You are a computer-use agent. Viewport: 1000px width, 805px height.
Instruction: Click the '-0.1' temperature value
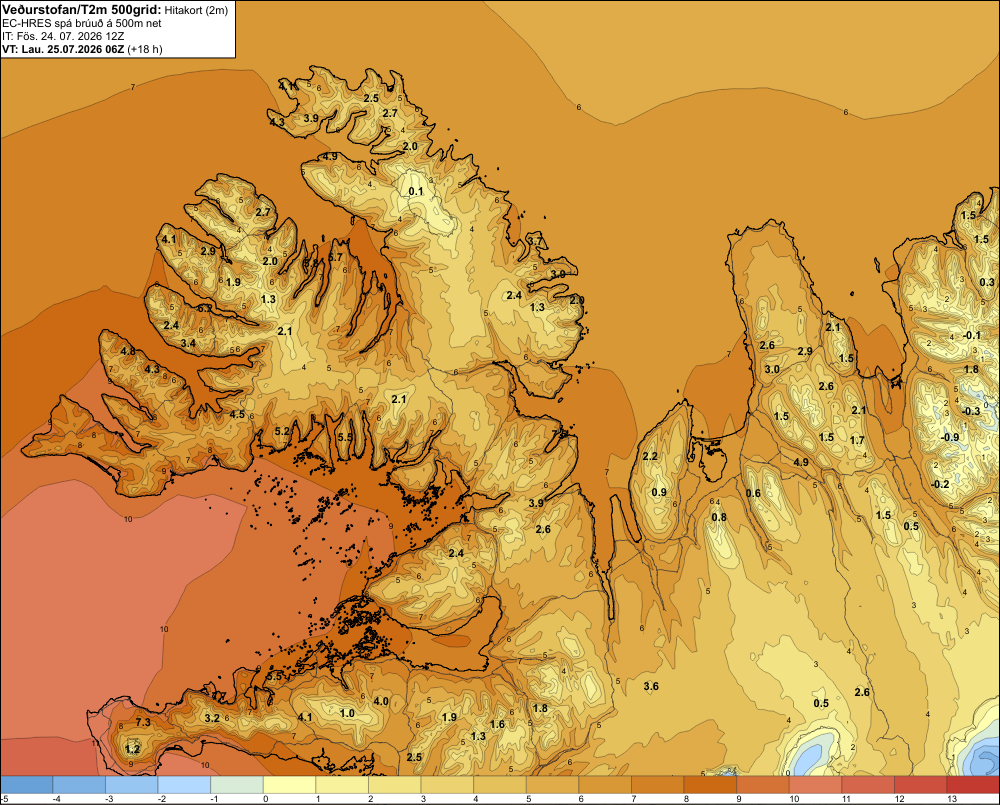pos(971,335)
